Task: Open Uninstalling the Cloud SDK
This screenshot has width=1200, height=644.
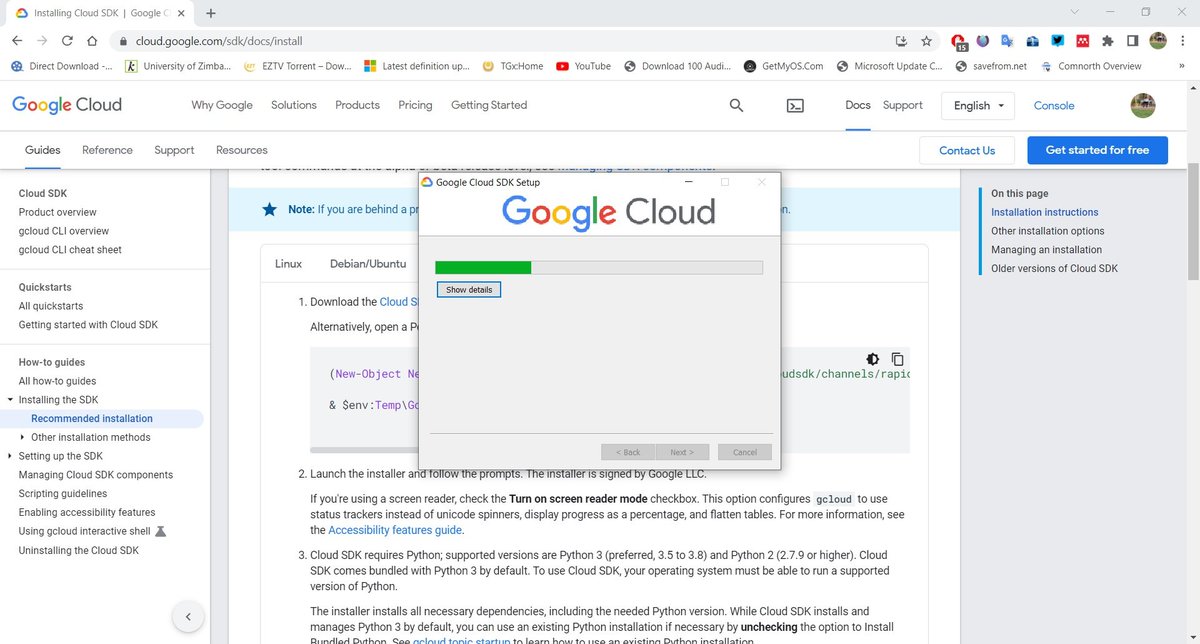Action: coord(79,550)
